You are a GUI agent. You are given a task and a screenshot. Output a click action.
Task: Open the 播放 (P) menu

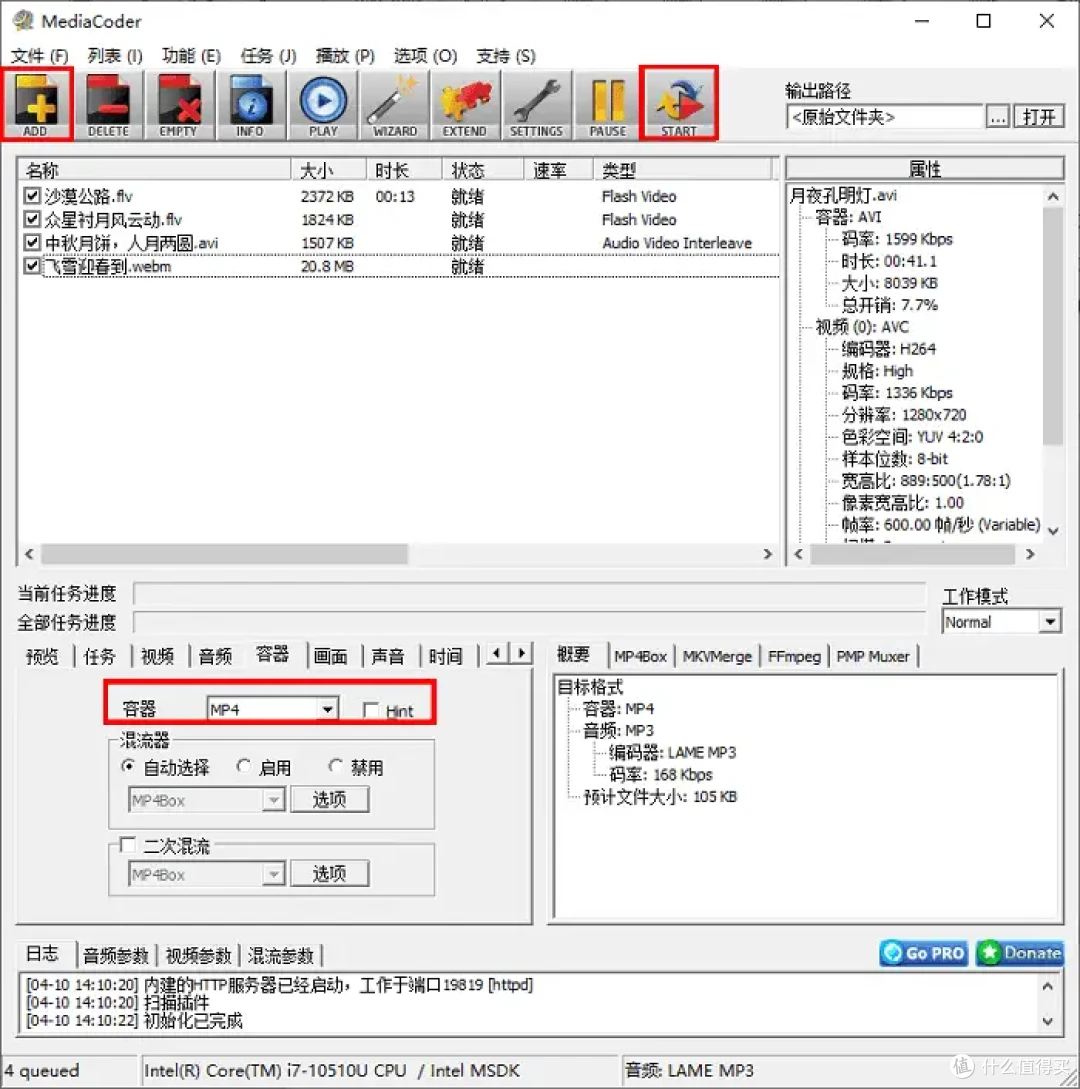pos(344,56)
